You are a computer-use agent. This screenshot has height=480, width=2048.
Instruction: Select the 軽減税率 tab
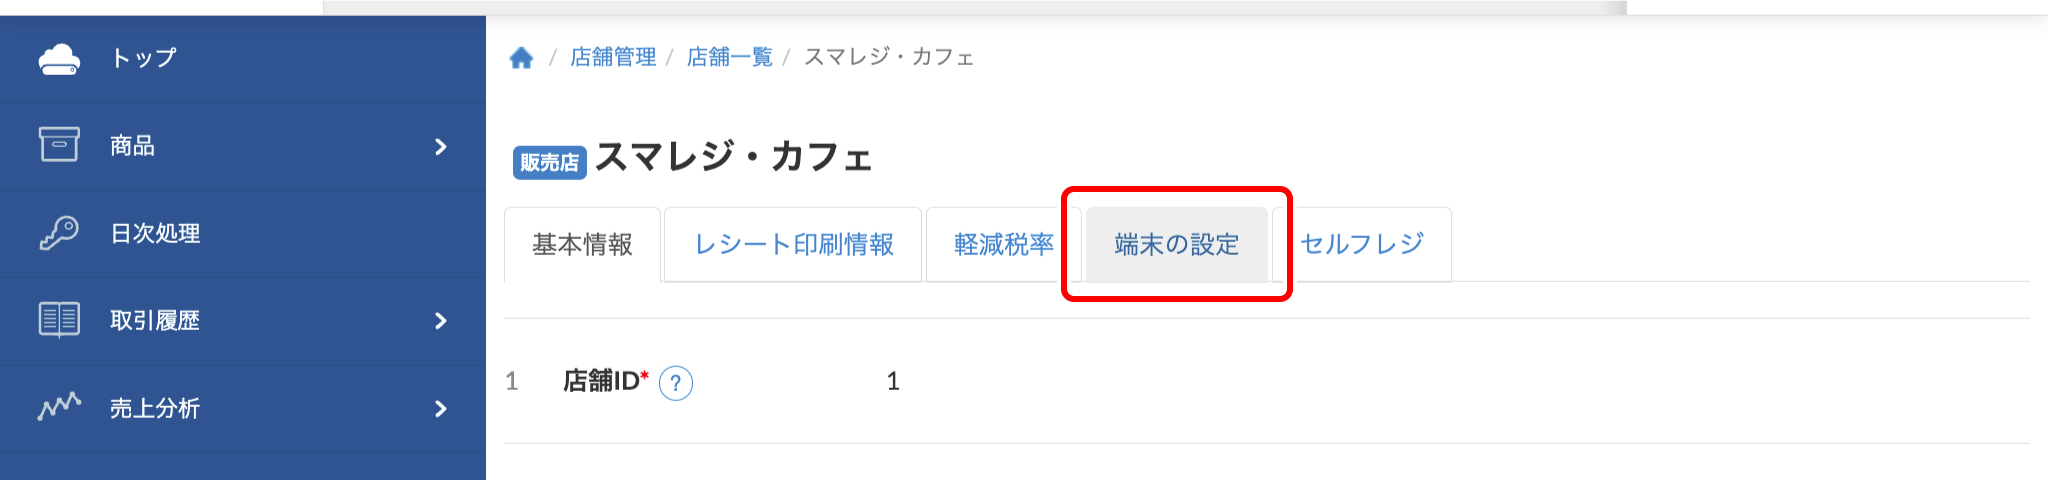1003,244
